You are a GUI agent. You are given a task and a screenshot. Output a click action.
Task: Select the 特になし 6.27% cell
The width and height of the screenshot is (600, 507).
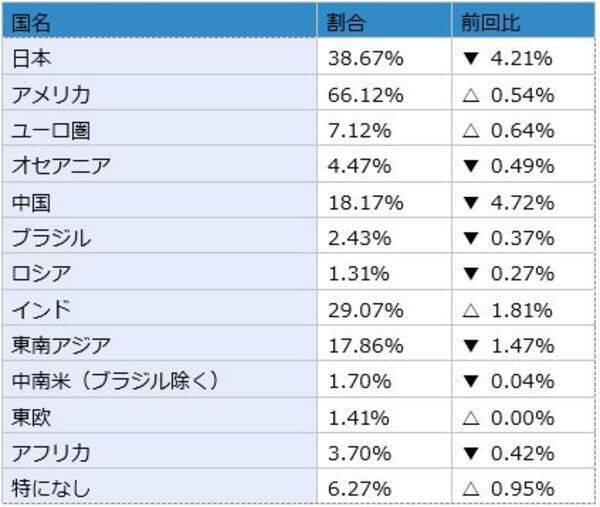361,489
